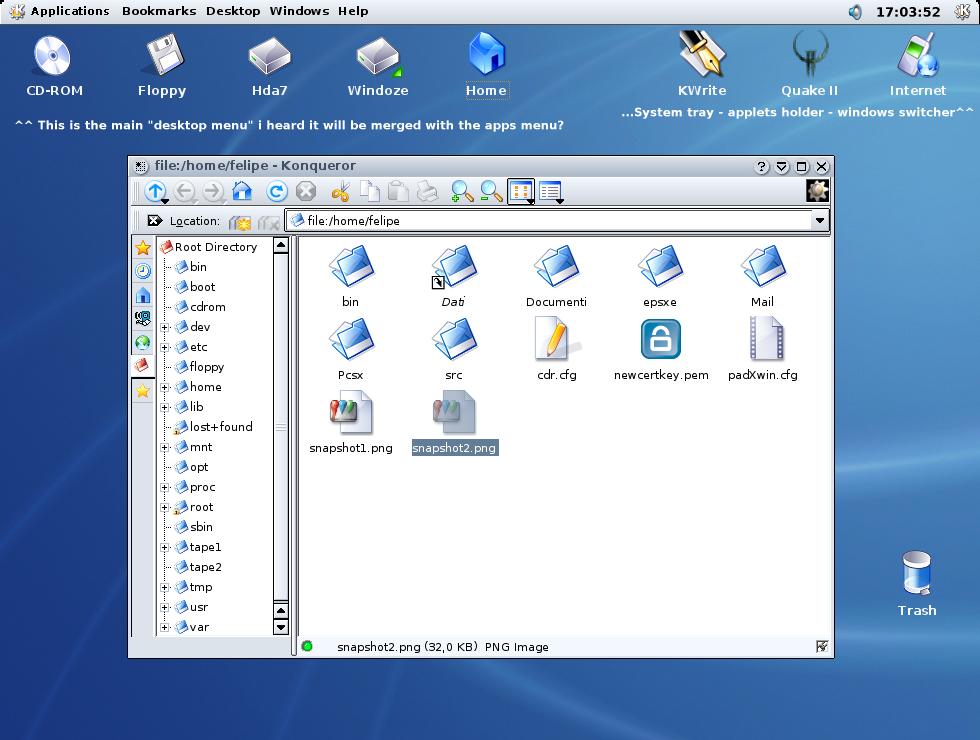Image resolution: width=980 pixels, height=740 pixels.
Task: Open the Help menu
Action: [x=353, y=11]
